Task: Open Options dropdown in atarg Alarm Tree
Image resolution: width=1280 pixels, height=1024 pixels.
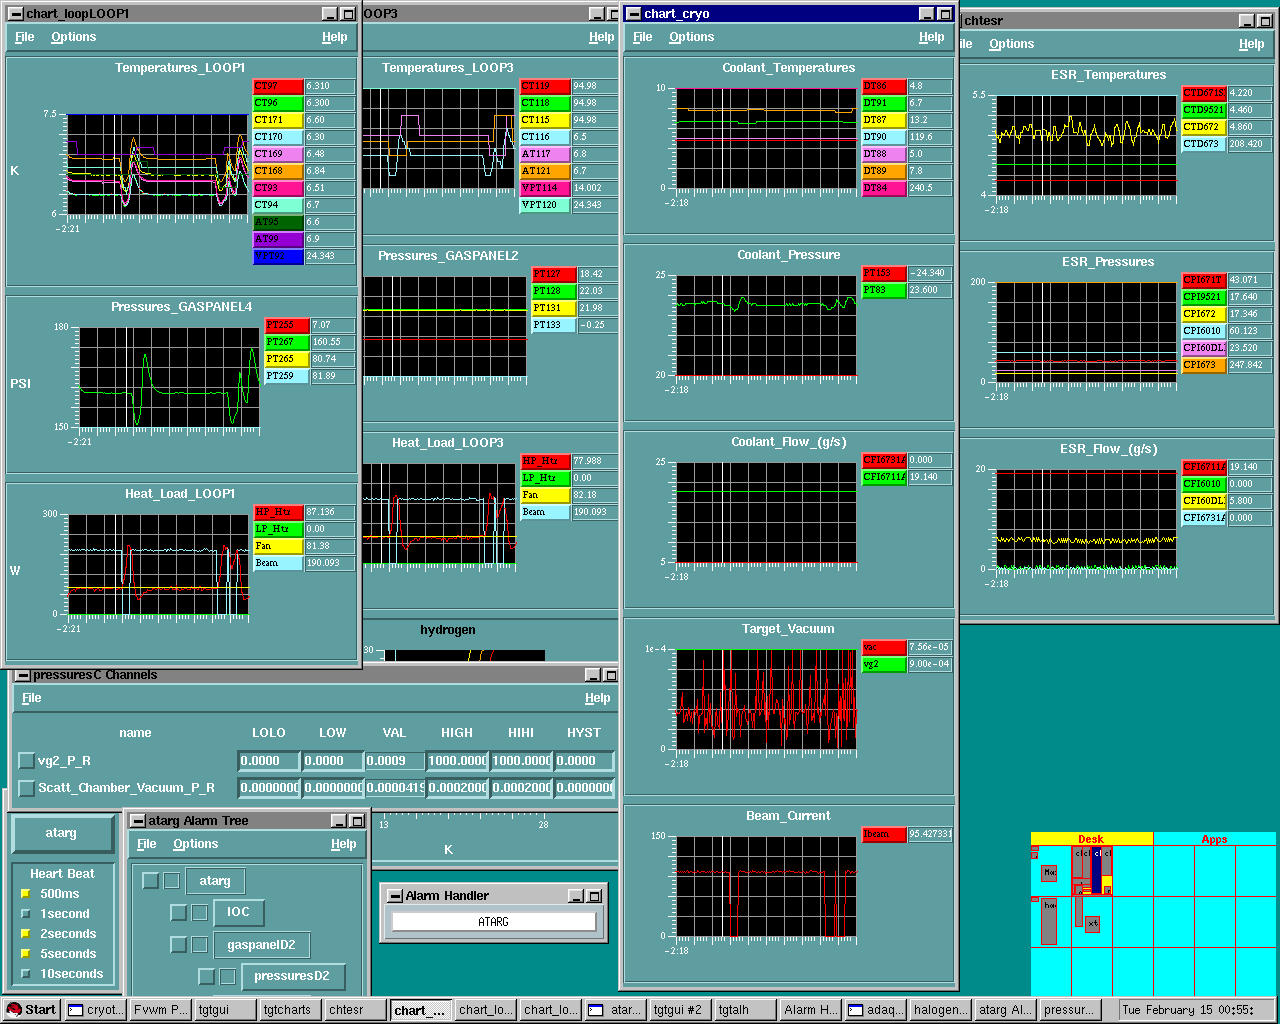Action: click(195, 844)
